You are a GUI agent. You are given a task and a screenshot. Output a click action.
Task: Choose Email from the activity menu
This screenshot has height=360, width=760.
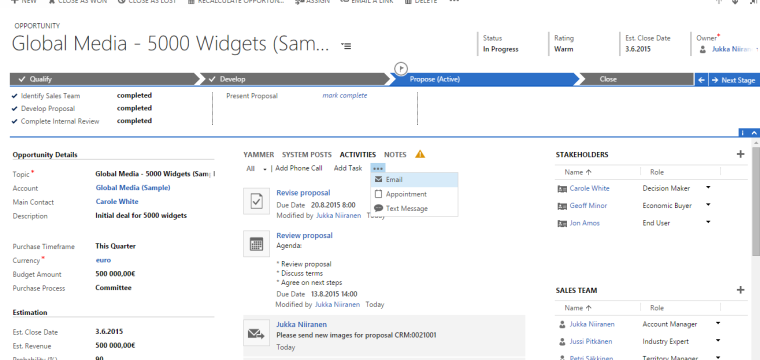tap(414, 180)
